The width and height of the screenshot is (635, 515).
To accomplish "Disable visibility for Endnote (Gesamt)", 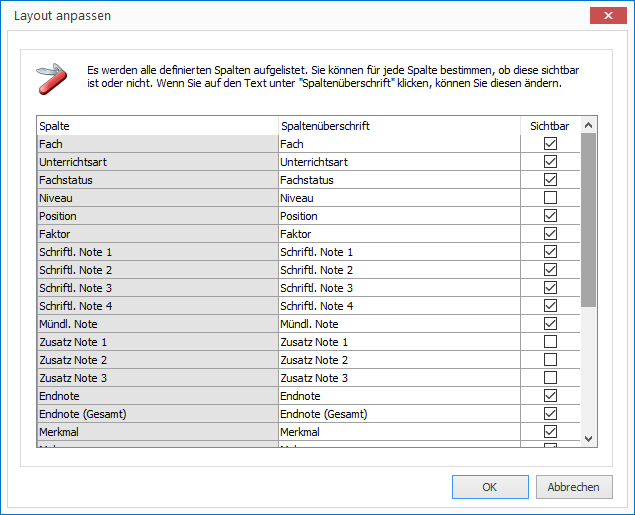I will 550,414.
